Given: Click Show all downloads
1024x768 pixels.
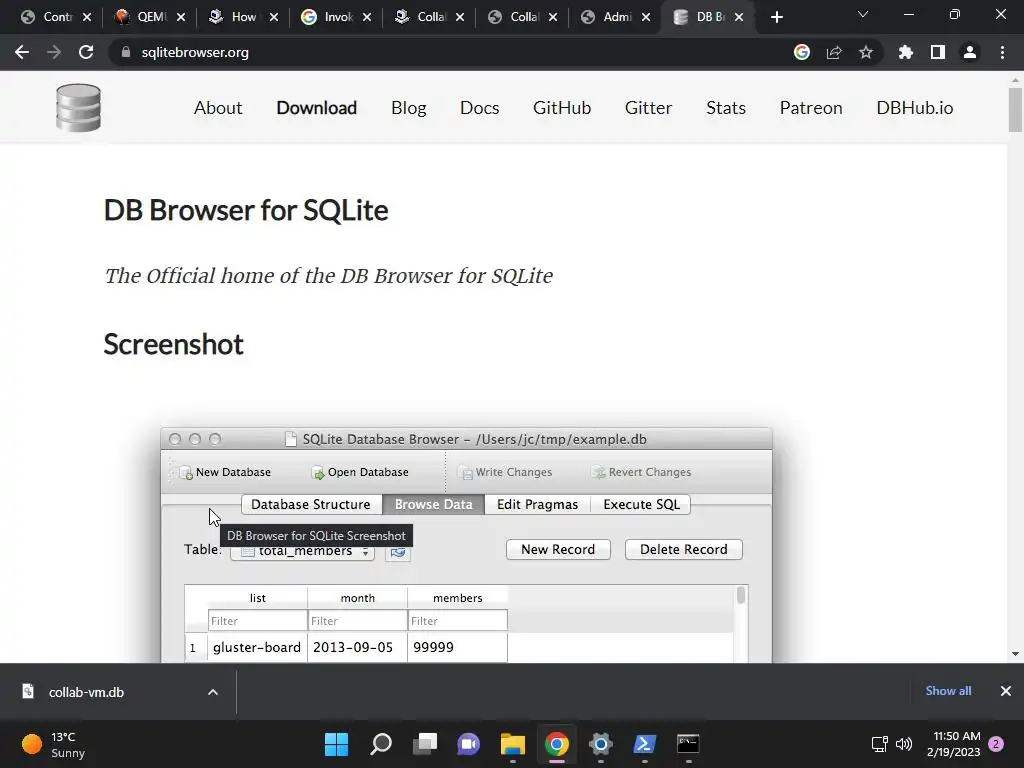Looking at the screenshot, I should point(948,691).
